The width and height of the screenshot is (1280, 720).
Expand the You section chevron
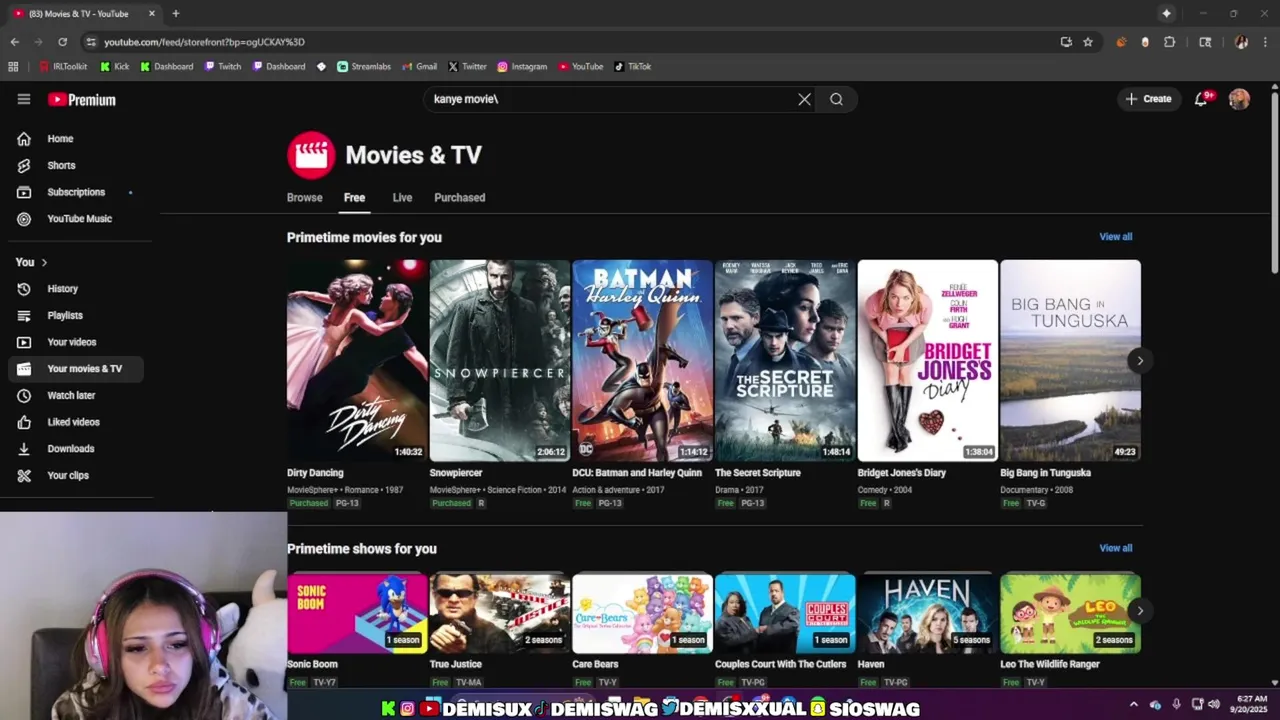[x=44, y=262]
